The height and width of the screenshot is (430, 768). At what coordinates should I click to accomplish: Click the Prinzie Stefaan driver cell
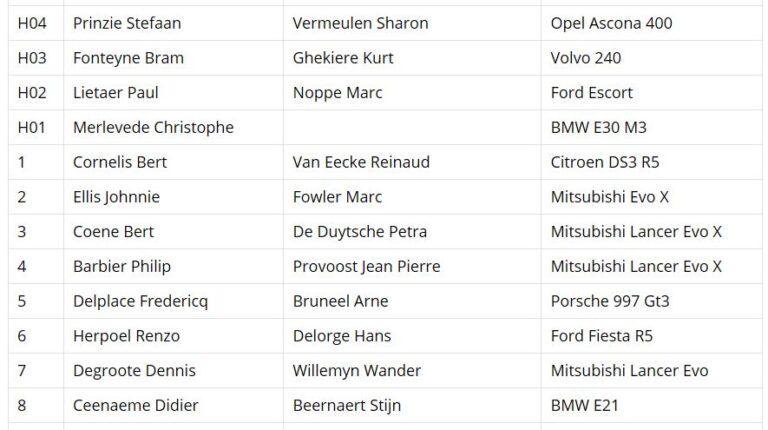point(173,23)
